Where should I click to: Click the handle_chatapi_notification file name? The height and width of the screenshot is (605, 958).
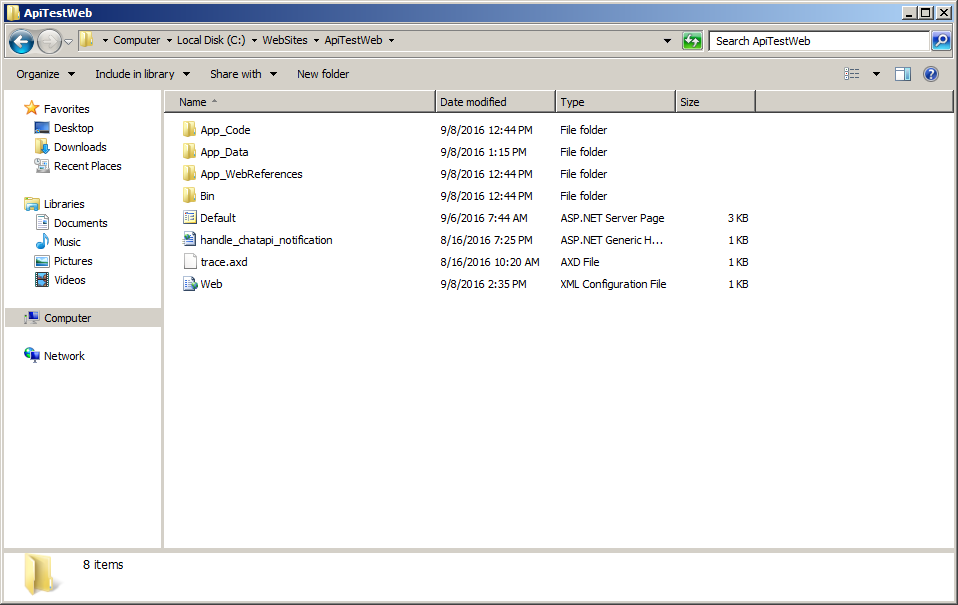(x=266, y=240)
